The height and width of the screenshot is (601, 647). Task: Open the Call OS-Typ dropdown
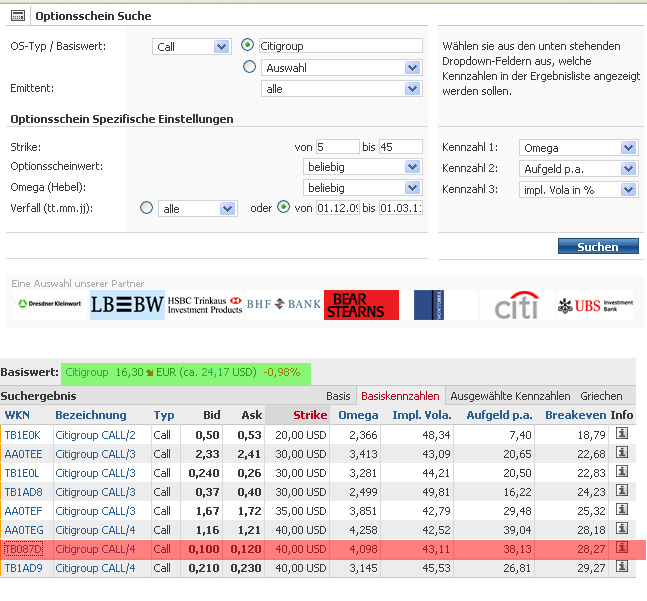pos(193,46)
